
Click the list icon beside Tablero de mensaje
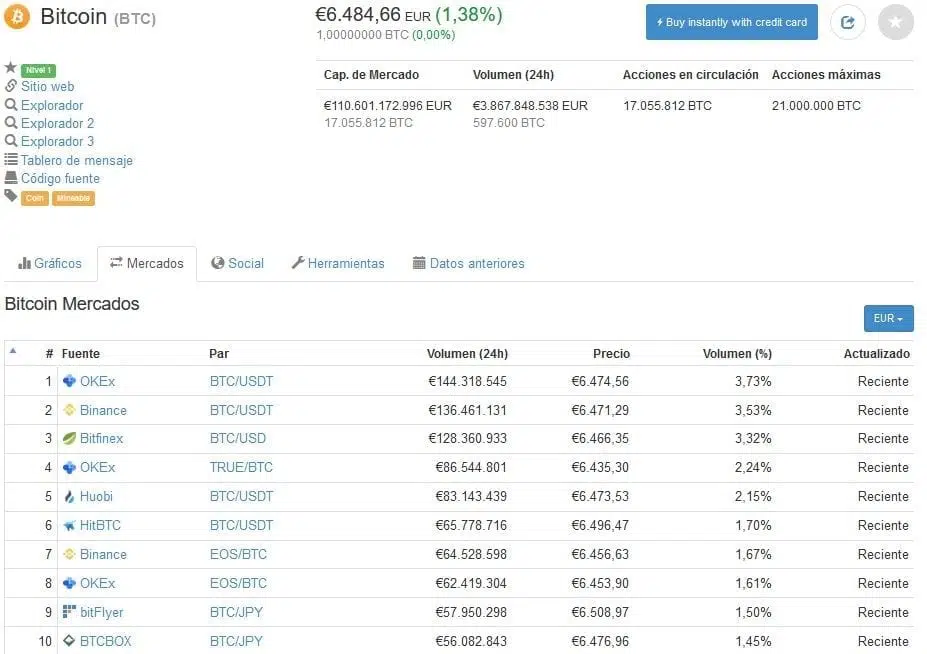tap(11, 159)
